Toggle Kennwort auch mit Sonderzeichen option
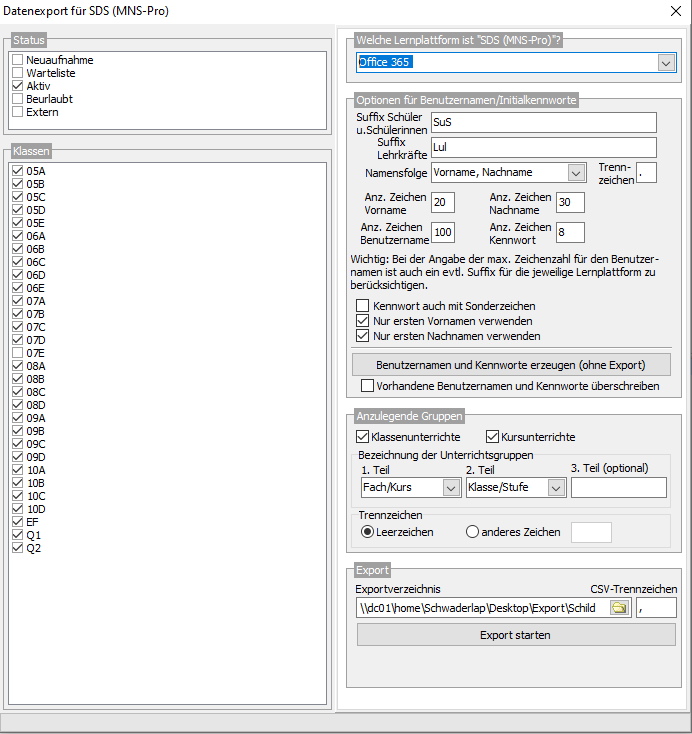Image resolution: width=692 pixels, height=734 pixels. [363, 306]
